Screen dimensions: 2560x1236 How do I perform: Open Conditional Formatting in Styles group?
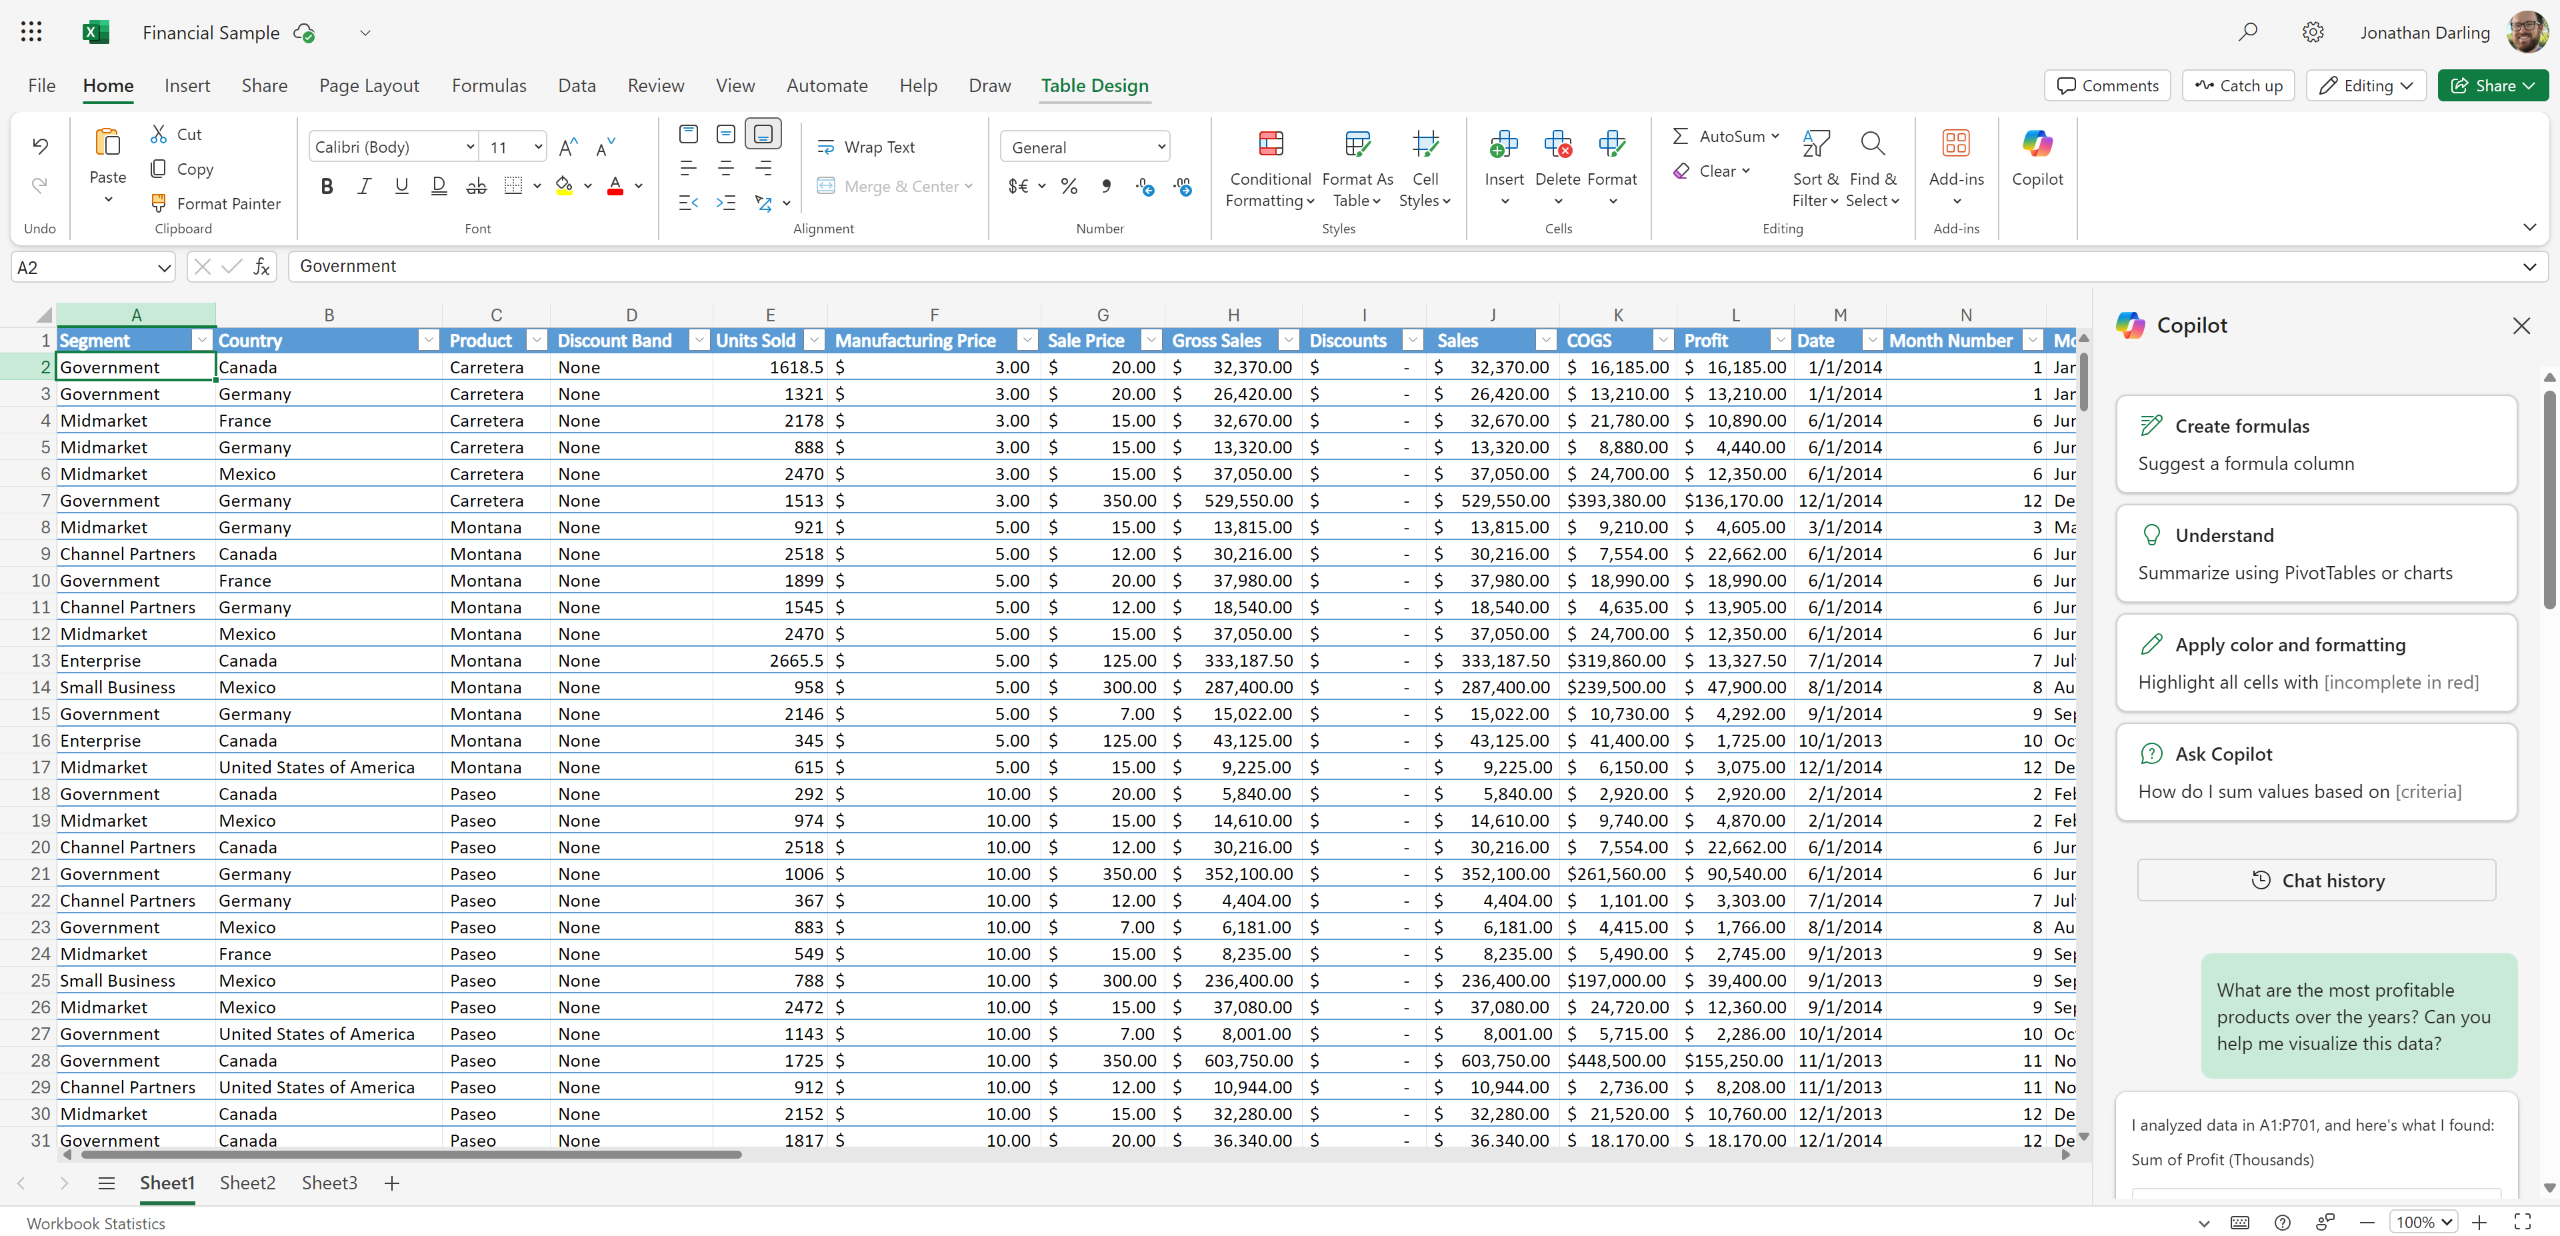coord(1270,168)
